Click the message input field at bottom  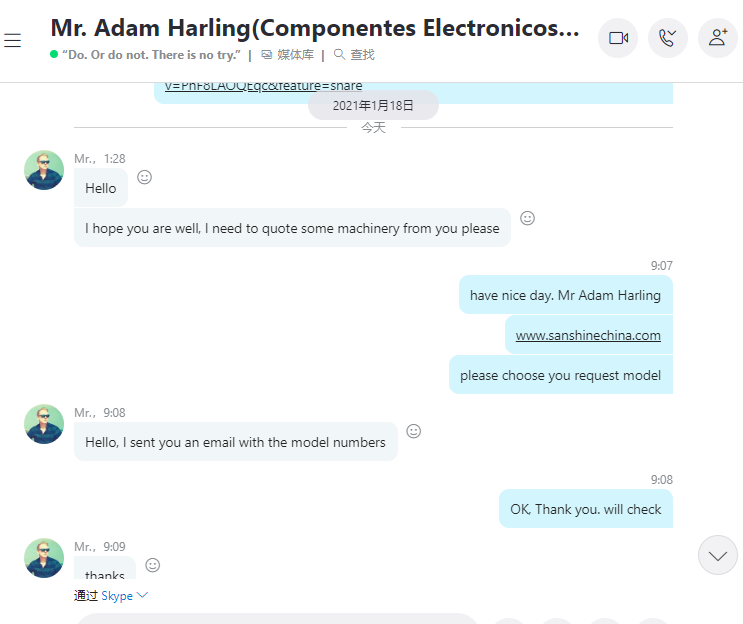(x=278, y=619)
